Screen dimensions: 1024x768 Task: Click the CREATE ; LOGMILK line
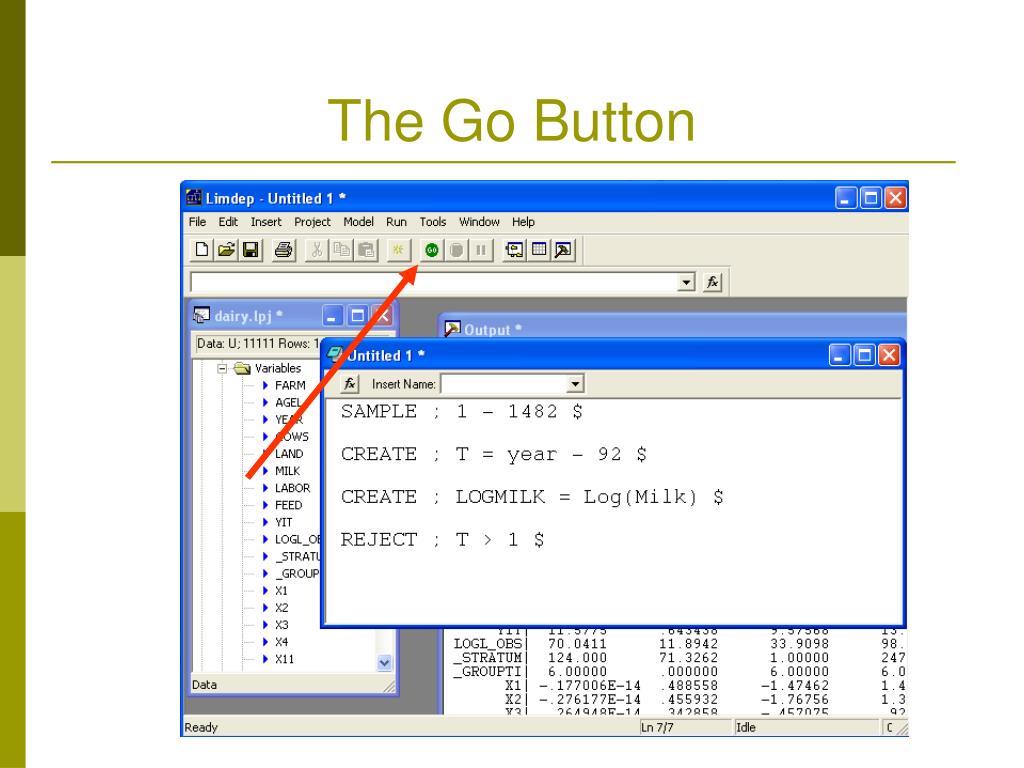[532, 497]
